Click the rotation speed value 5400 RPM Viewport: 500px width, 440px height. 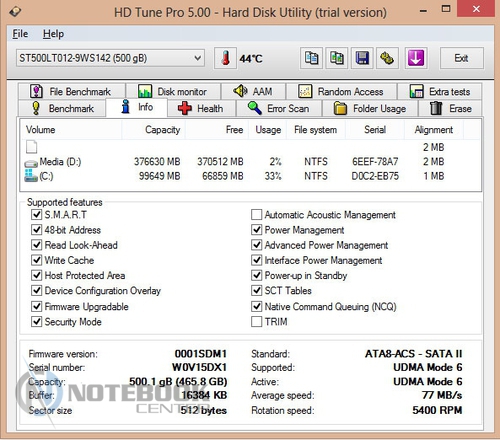(x=437, y=410)
